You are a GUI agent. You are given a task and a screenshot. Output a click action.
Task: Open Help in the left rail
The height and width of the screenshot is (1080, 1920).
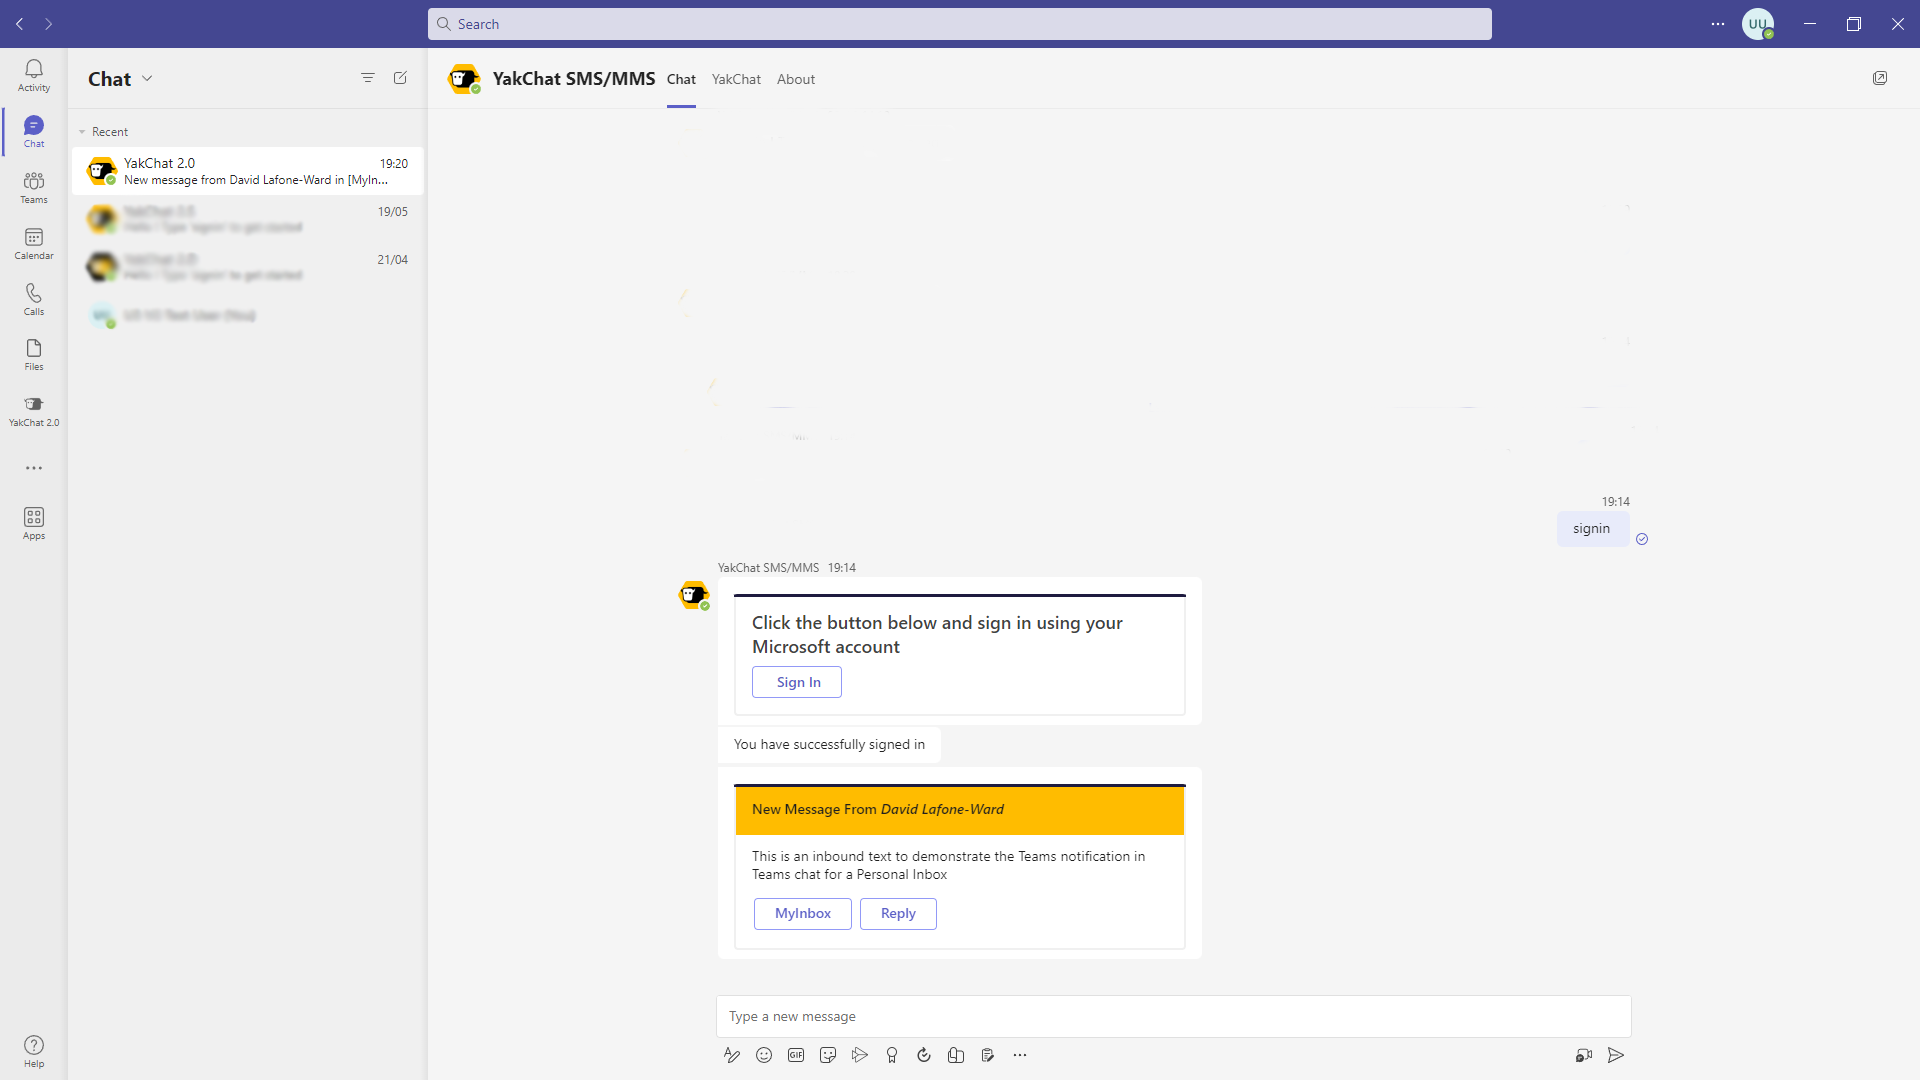tap(34, 1051)
